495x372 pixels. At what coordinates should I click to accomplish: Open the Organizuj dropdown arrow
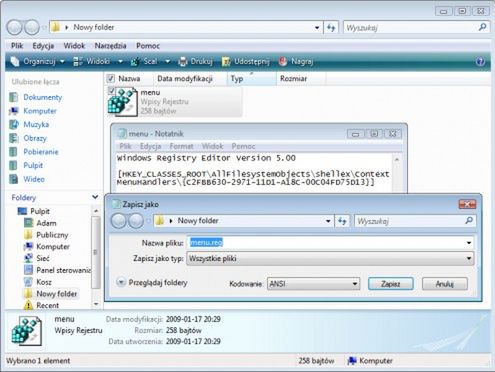click(62, 61)
